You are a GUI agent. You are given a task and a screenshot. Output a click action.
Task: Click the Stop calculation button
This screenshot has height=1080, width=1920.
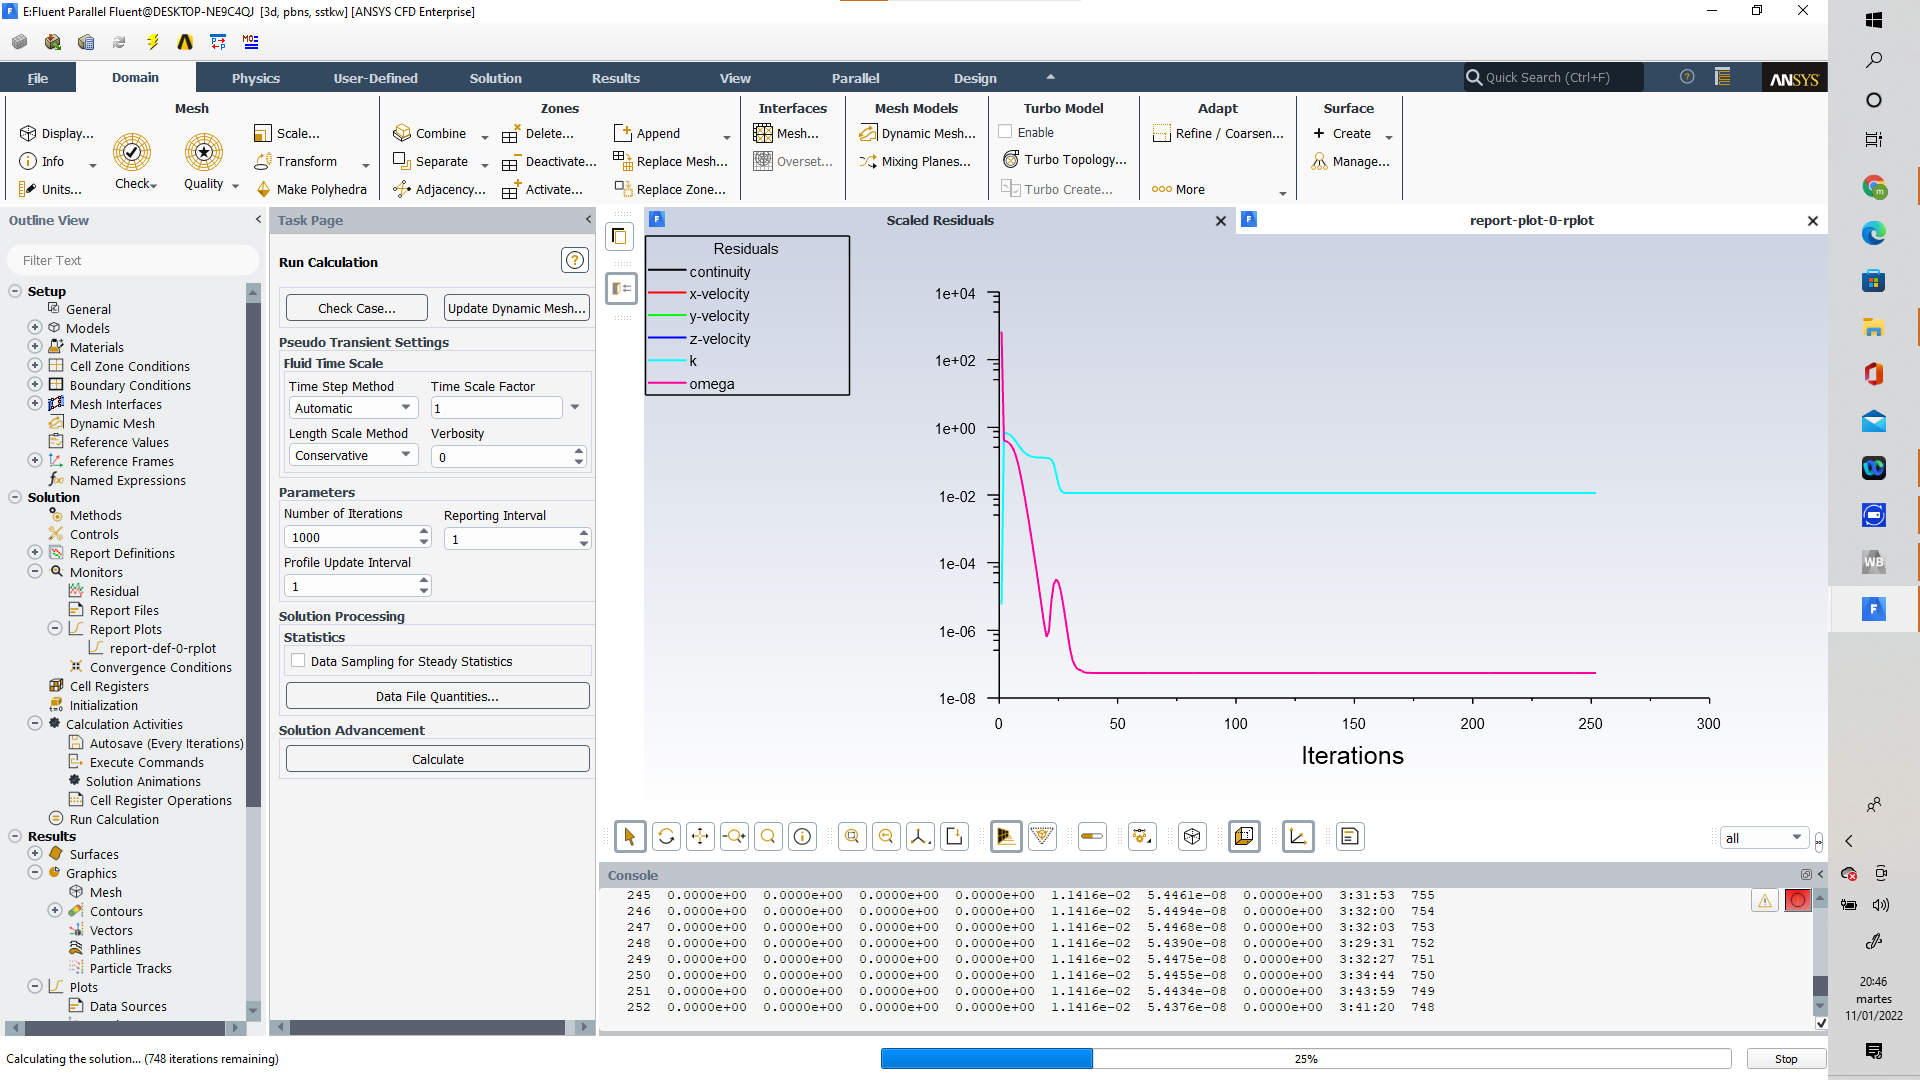[1785, 1059]
